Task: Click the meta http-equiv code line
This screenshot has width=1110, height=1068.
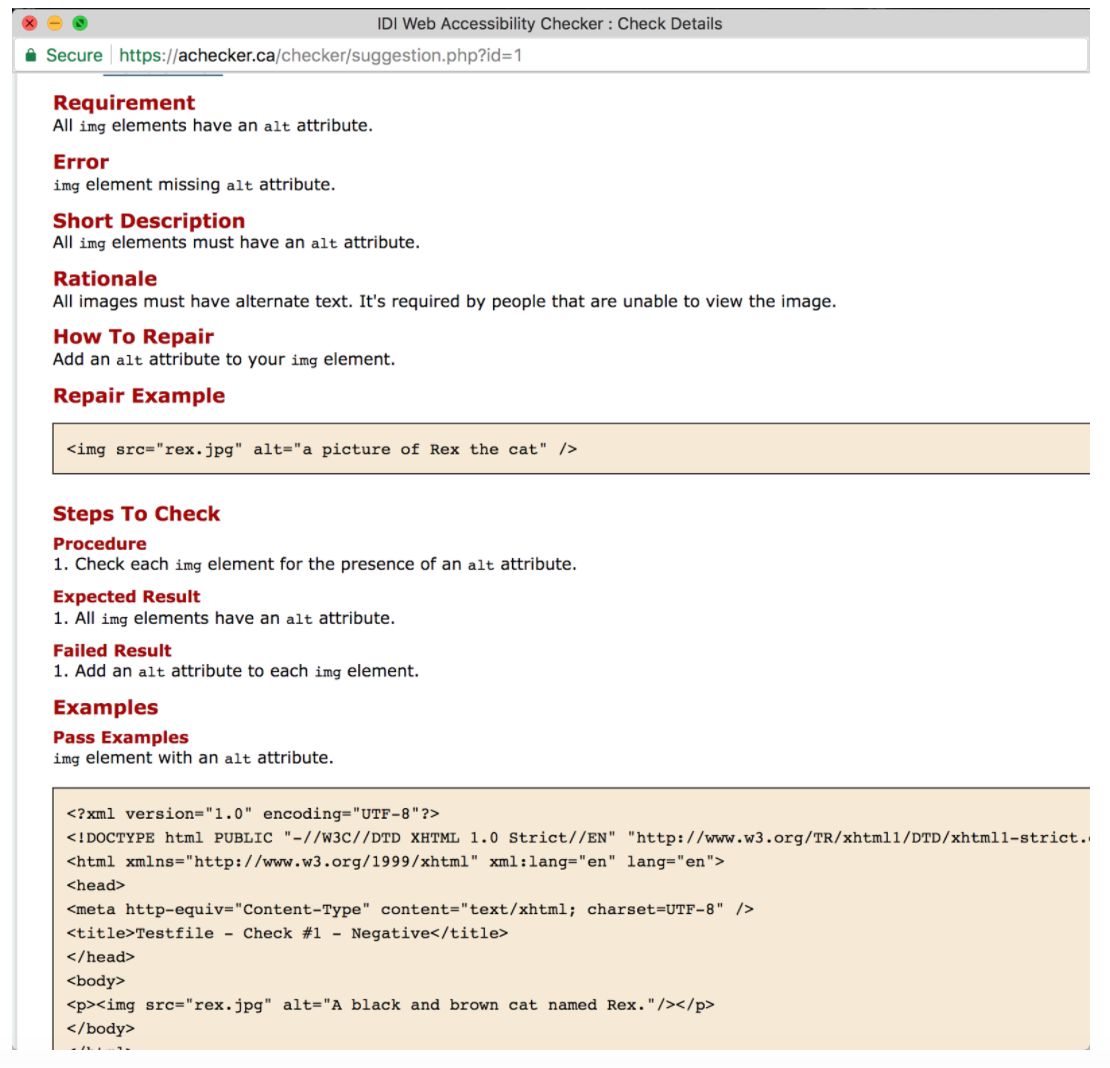Action: pos(410,909)
